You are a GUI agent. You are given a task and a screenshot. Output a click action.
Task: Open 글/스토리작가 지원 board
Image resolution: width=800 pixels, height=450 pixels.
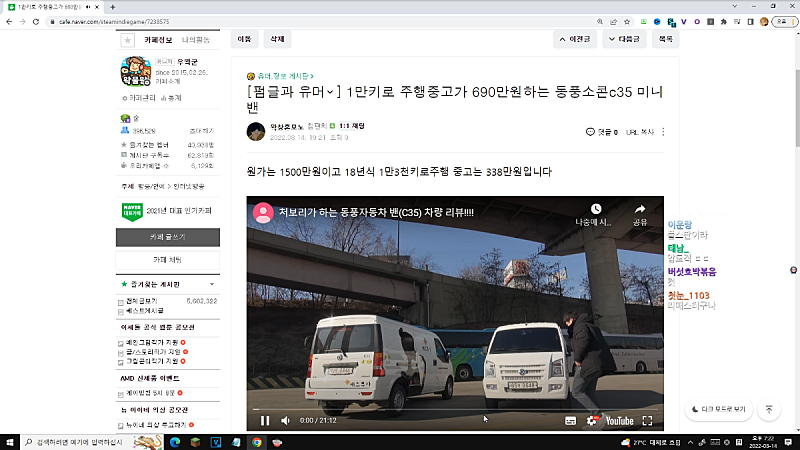153,352
